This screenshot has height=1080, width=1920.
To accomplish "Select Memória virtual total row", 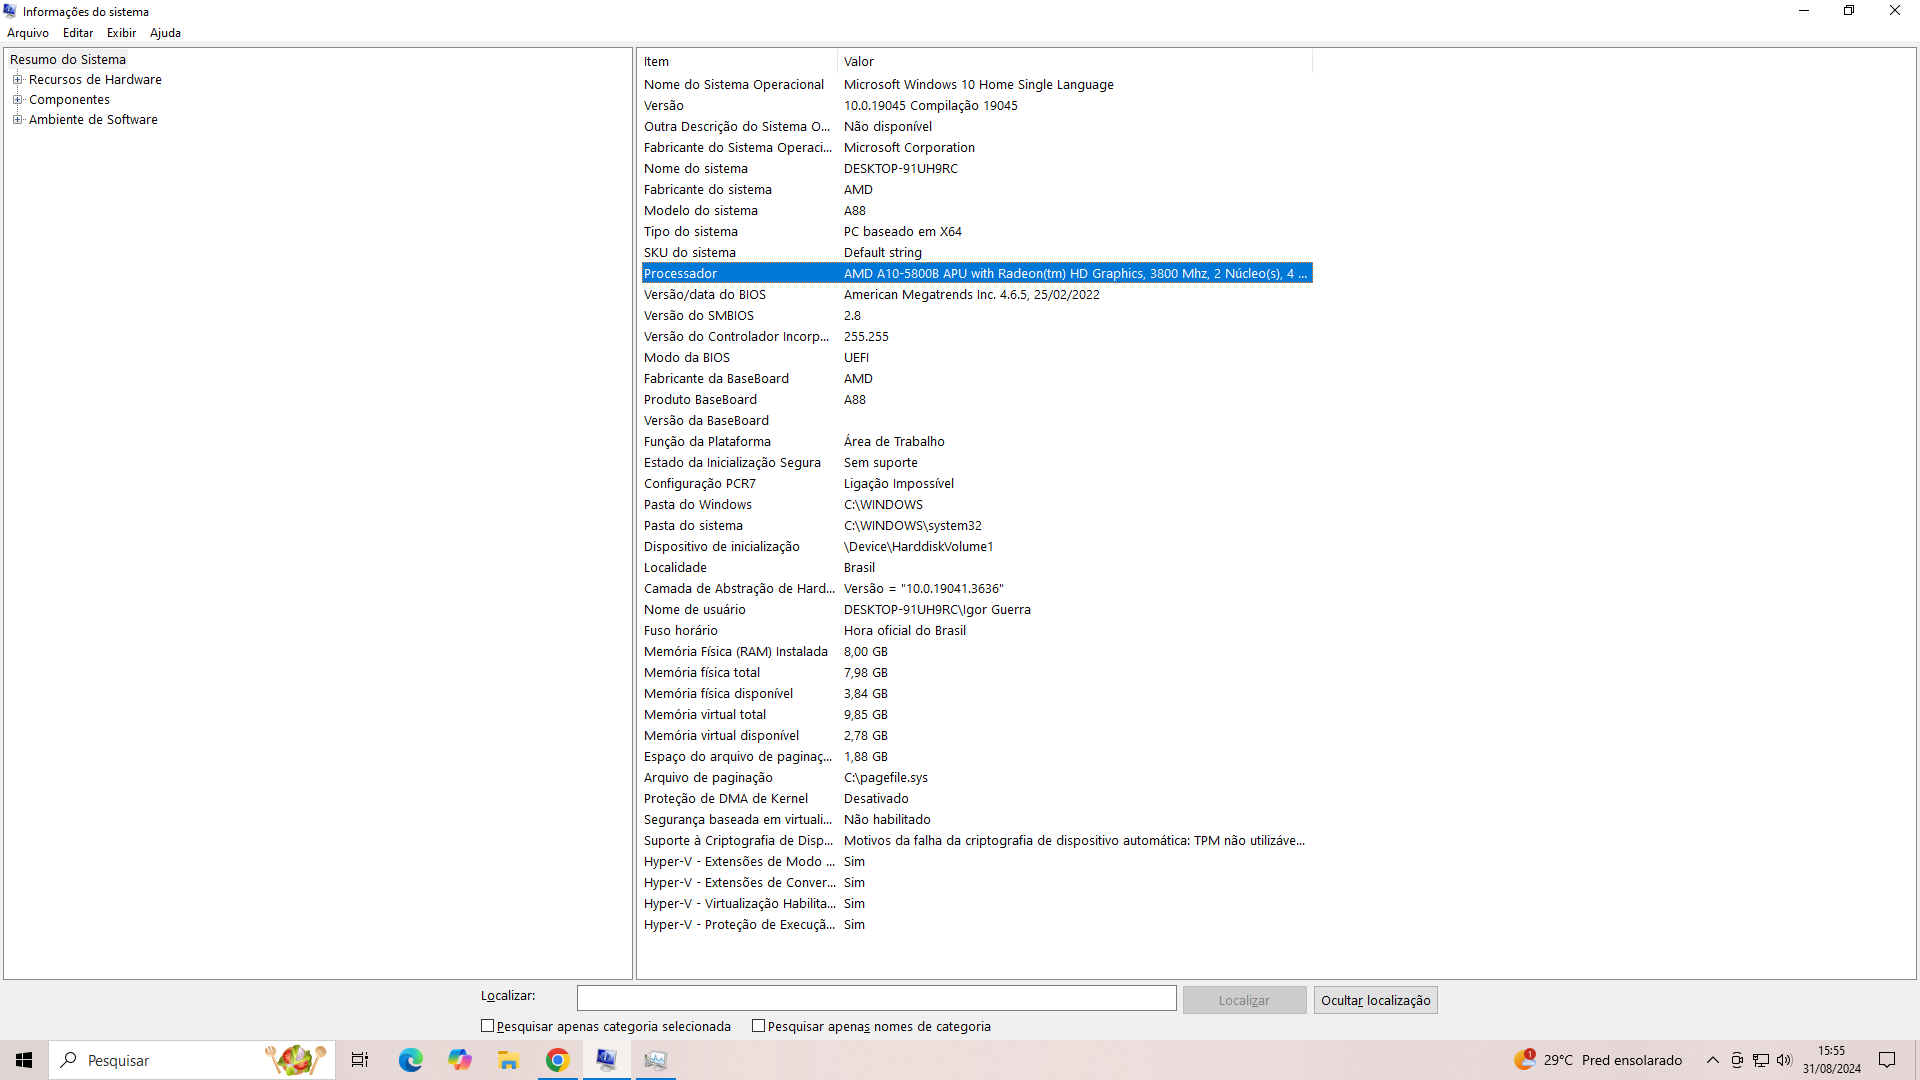I will [976, 715].
